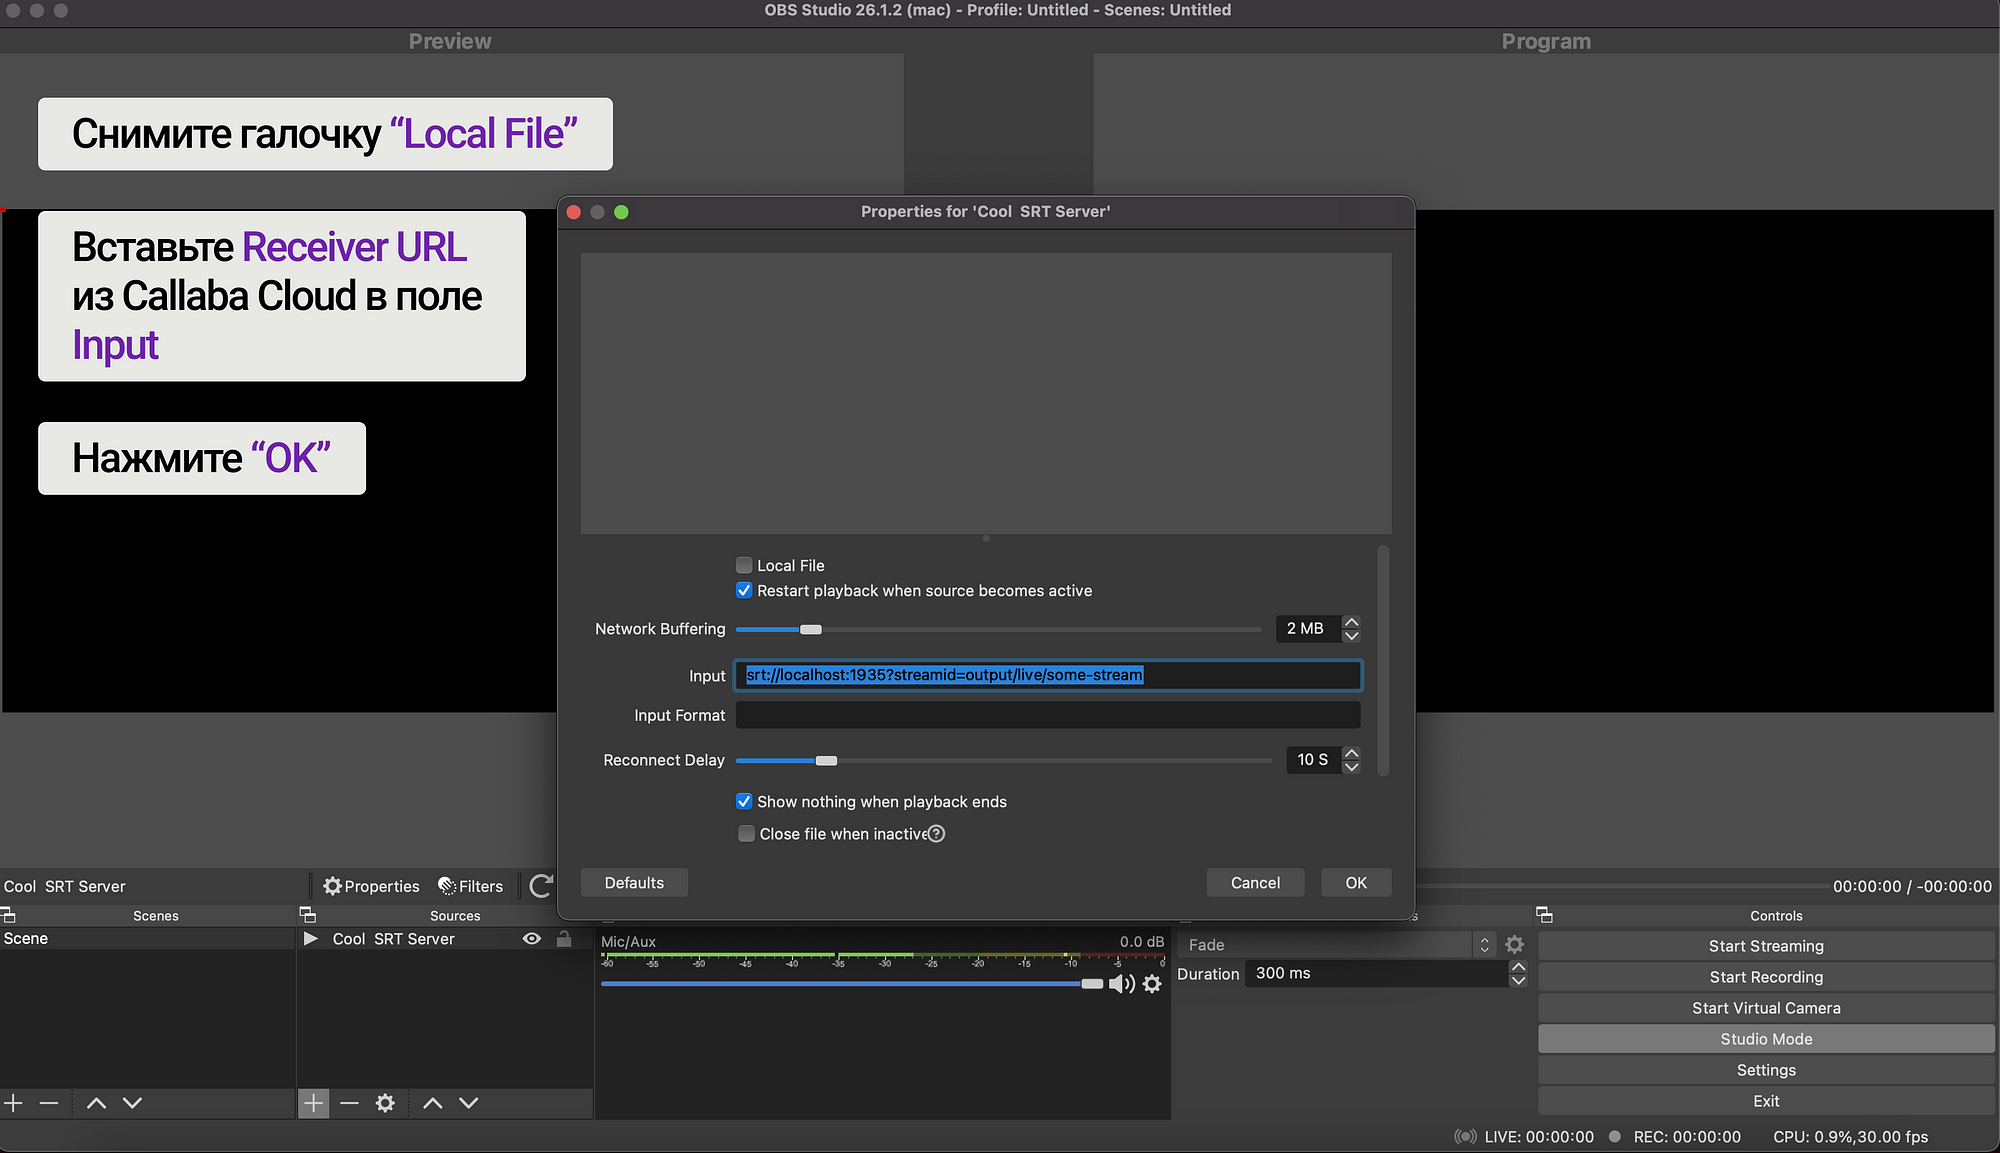Click Cancel in the properties dialog
The width and height of the screenshot is (2000, 1153).
point(1255,883)
